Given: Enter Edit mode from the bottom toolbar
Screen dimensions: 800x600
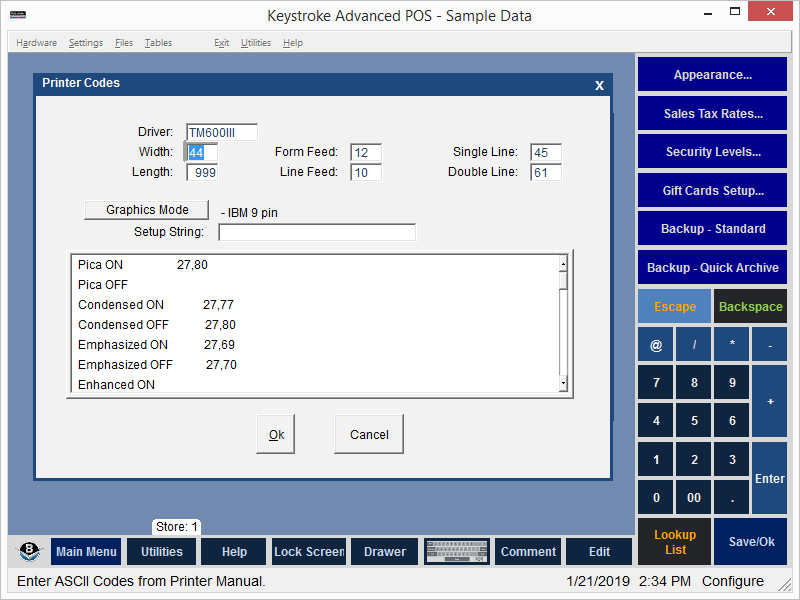Looking at the screenshot, I should coord(599,551).
